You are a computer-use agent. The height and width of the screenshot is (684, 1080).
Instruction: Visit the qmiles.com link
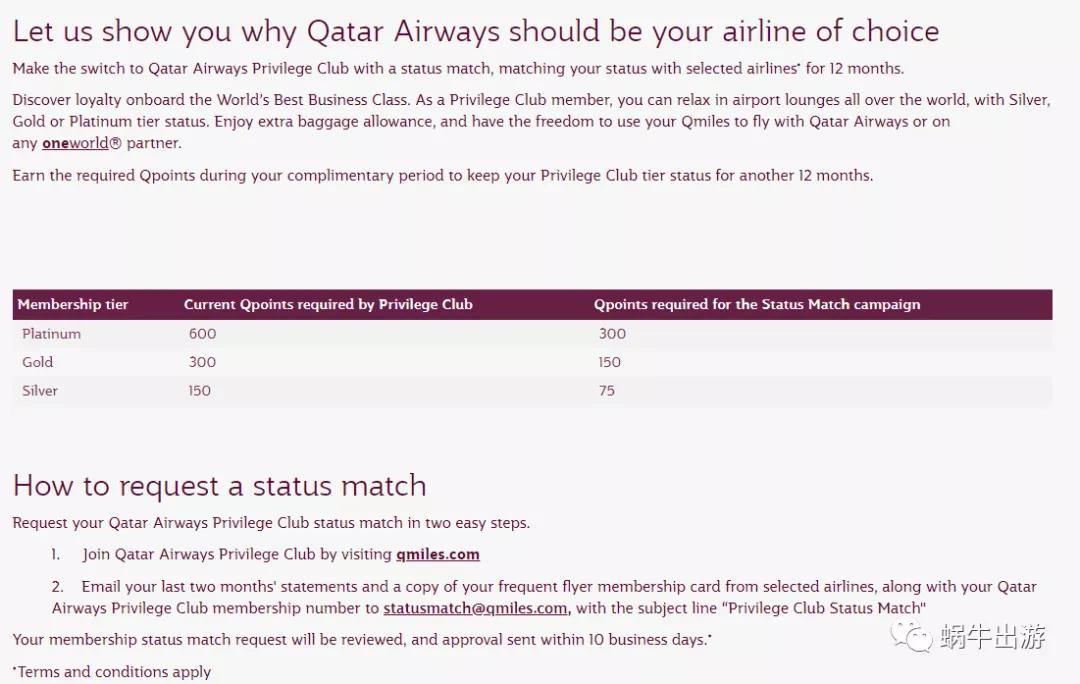pyautogui.click(x=437, y=554)
